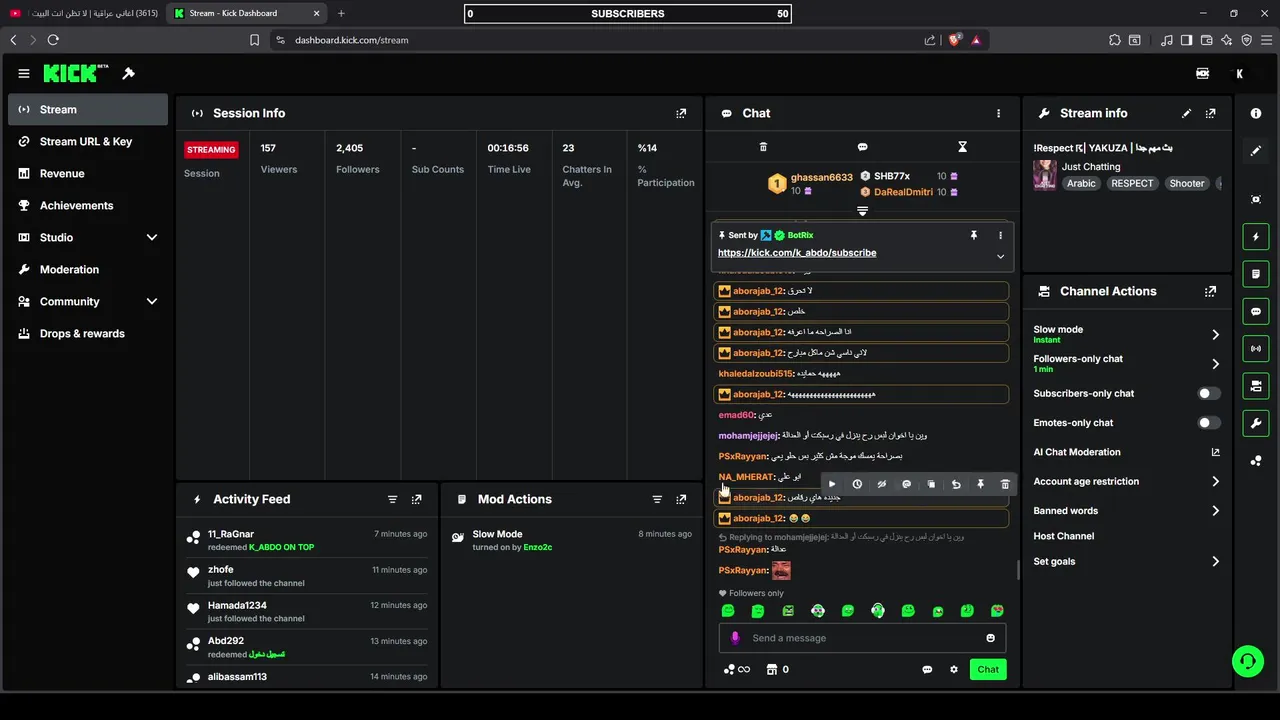Click the chat identity bubble beside gear

coord(927,669)
